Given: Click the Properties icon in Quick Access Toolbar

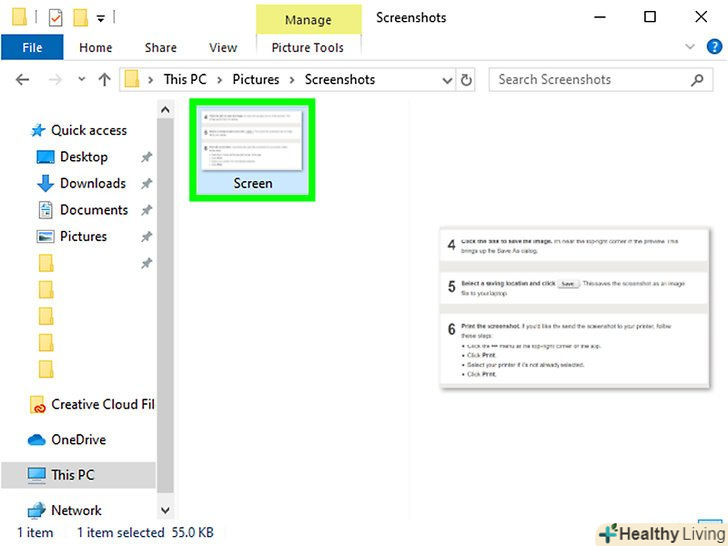Looking at the screenshot, I should (x=56, y=18).
